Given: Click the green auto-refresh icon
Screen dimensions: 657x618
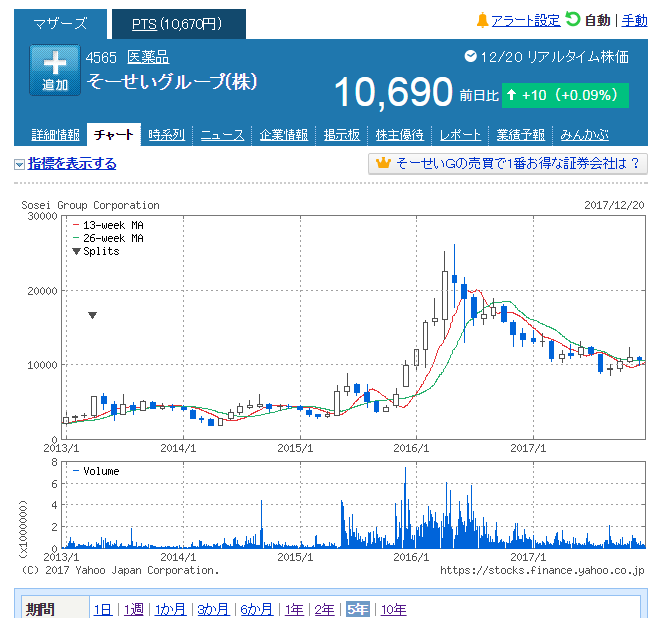Looking at the screenshot, I should click(x=572, y=19).
